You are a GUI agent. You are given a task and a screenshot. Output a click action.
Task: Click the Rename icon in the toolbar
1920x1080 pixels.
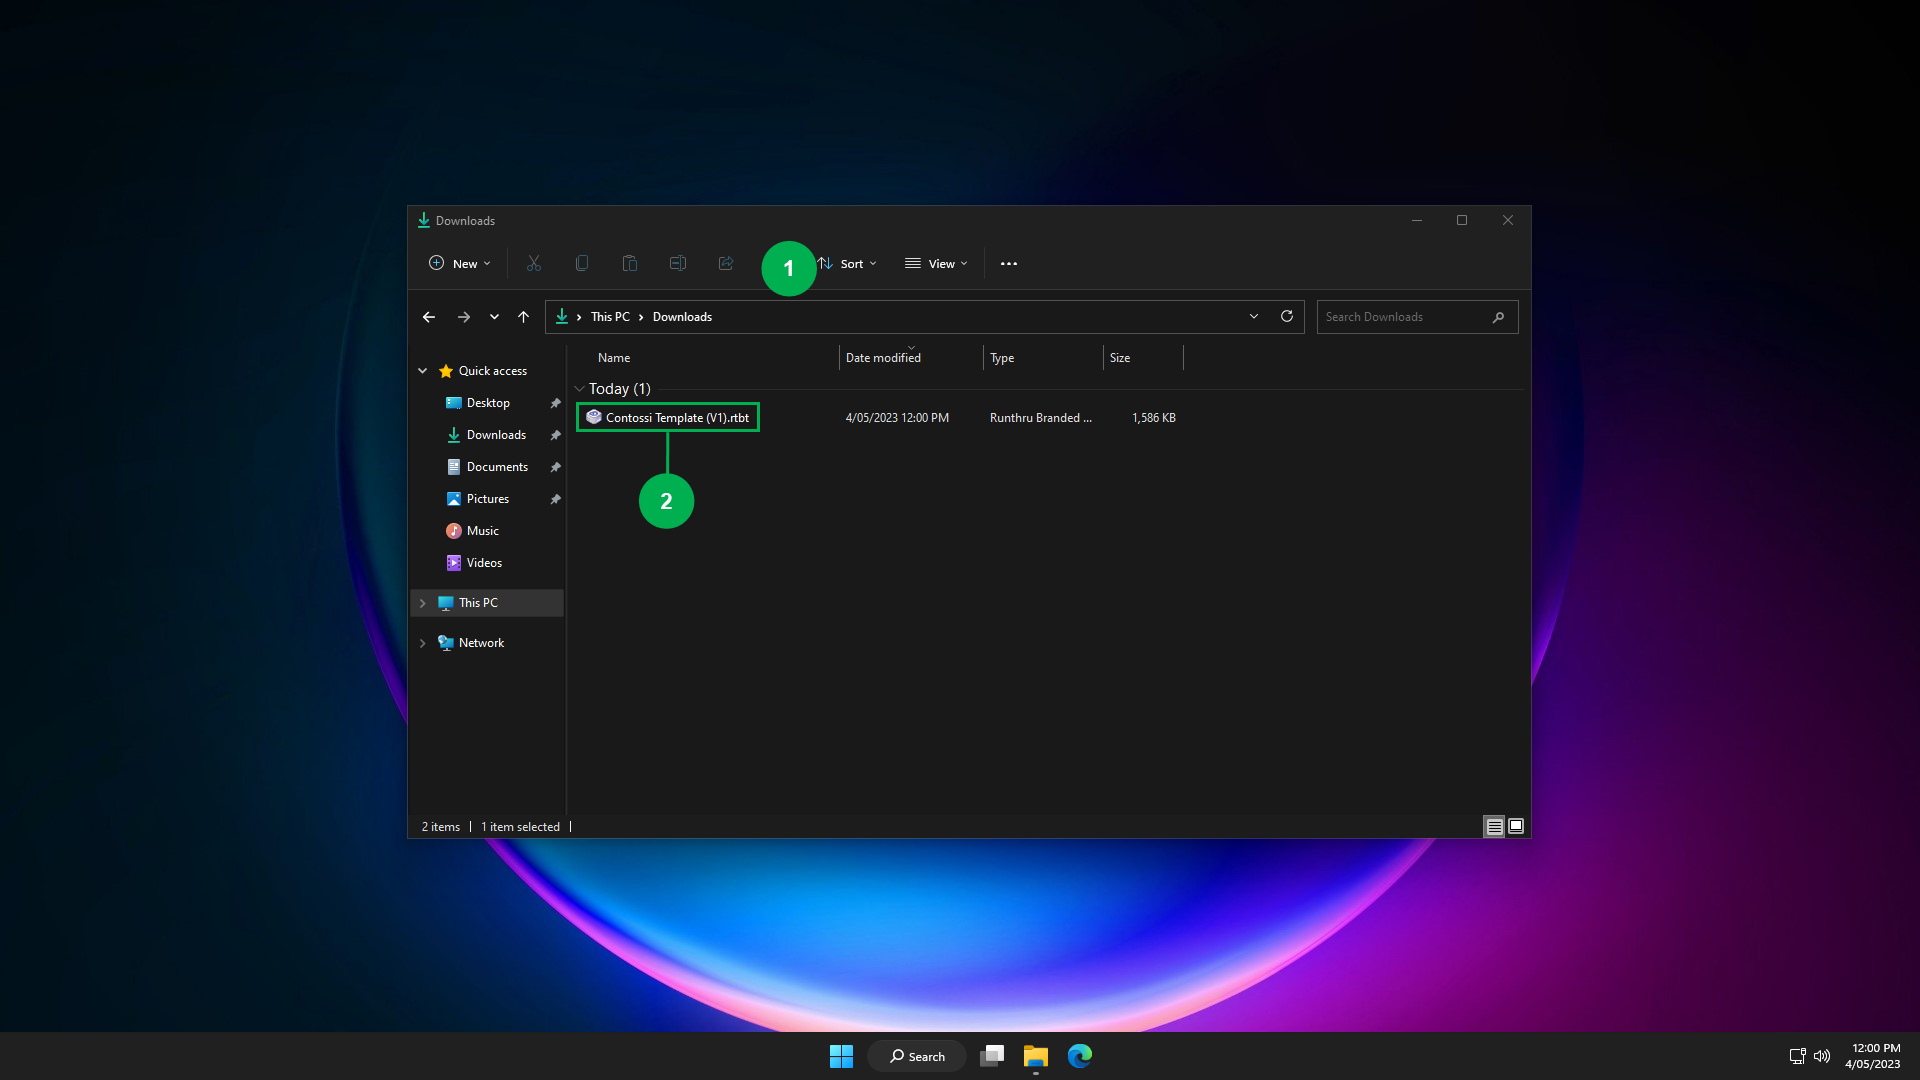(678, 264)
